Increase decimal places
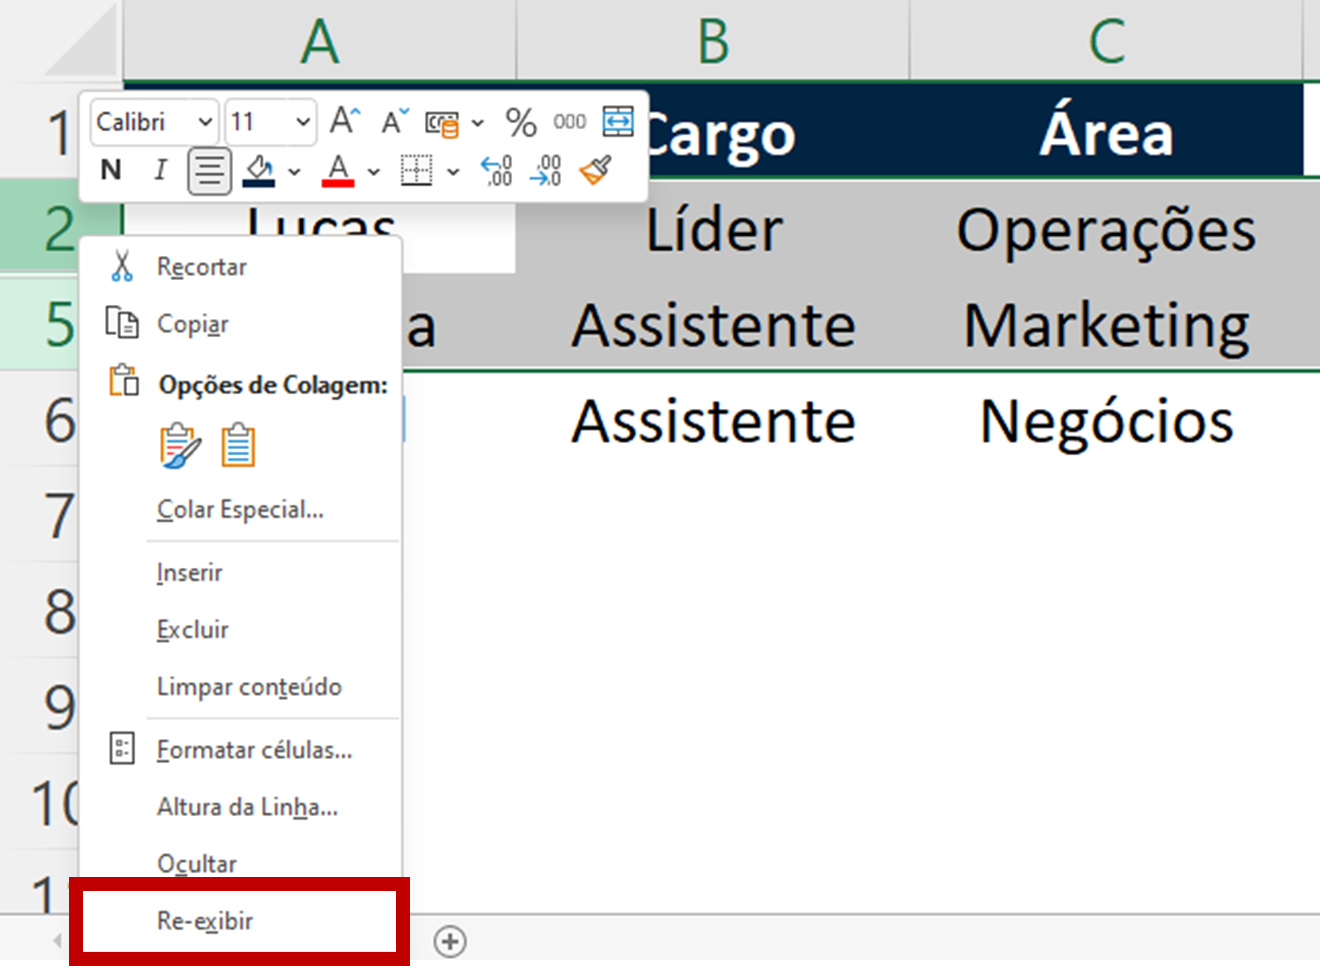 pyautogui.click(x=497, y=171)
